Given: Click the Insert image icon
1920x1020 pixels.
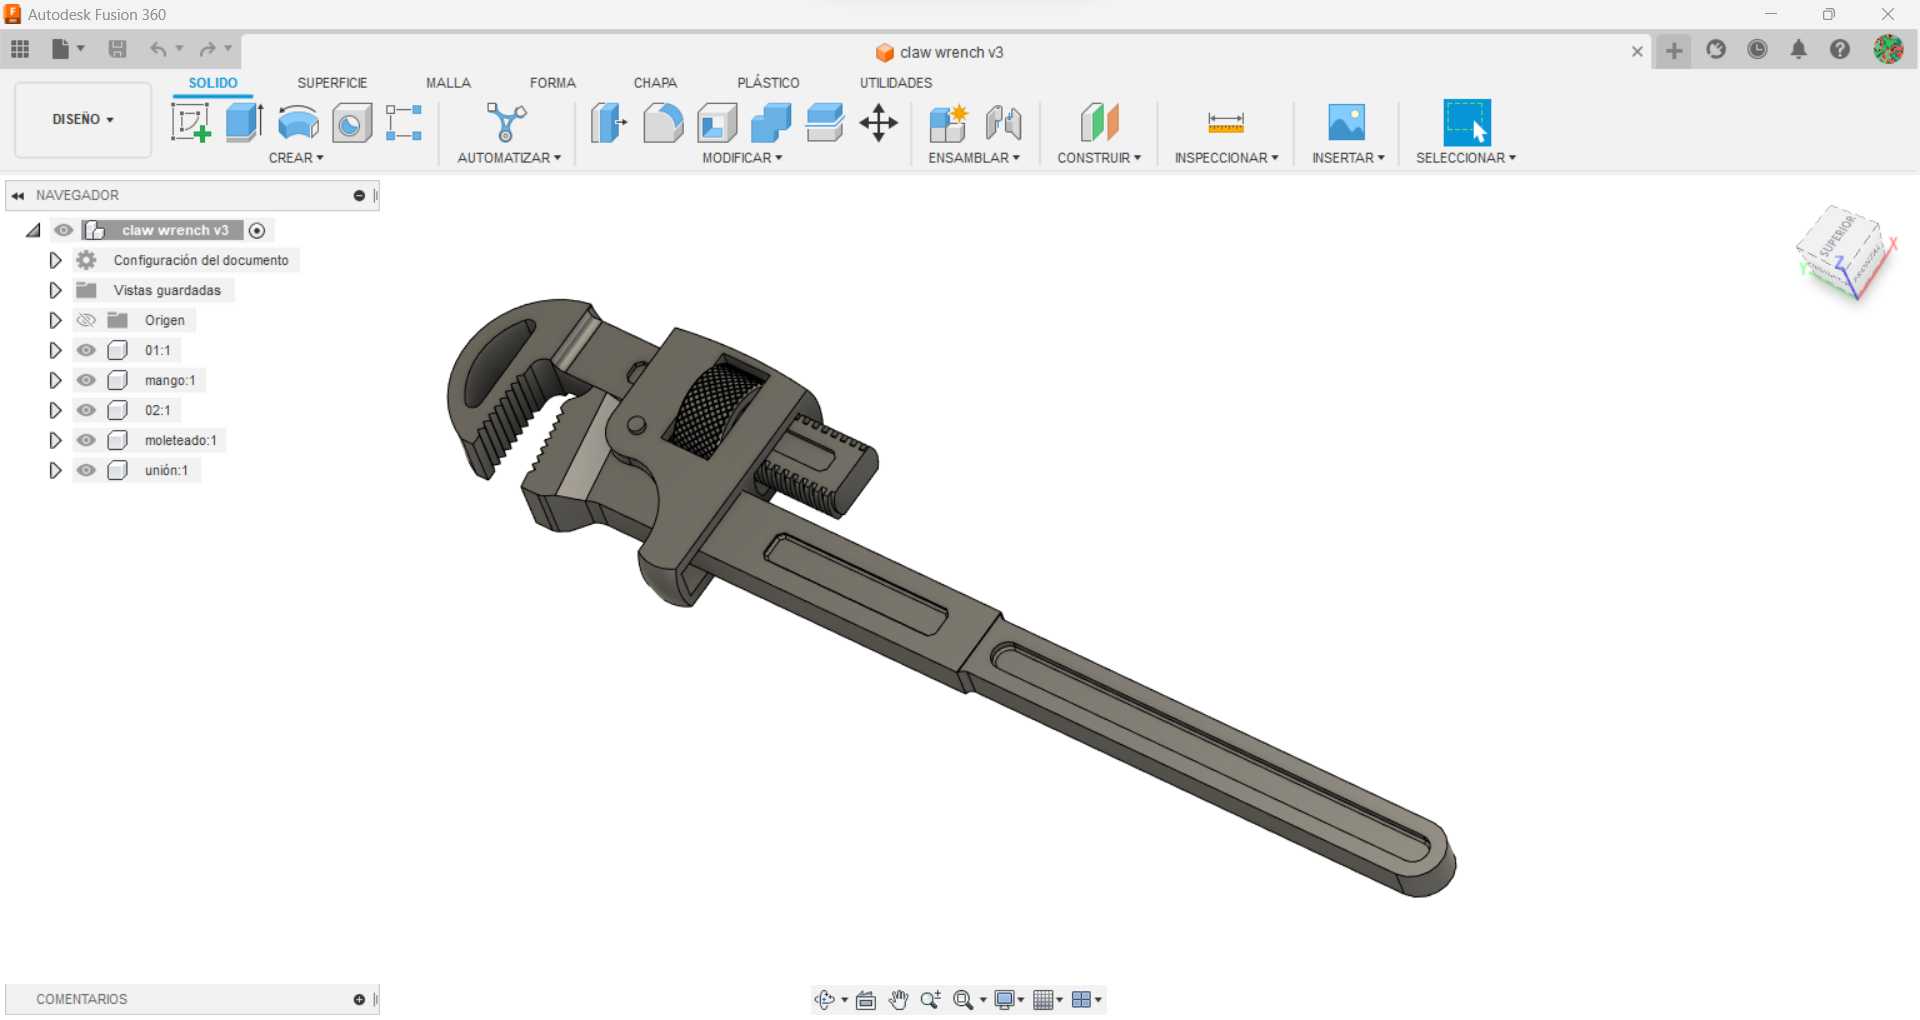Looking at the screenshot, I should (x=1347, y=123).
